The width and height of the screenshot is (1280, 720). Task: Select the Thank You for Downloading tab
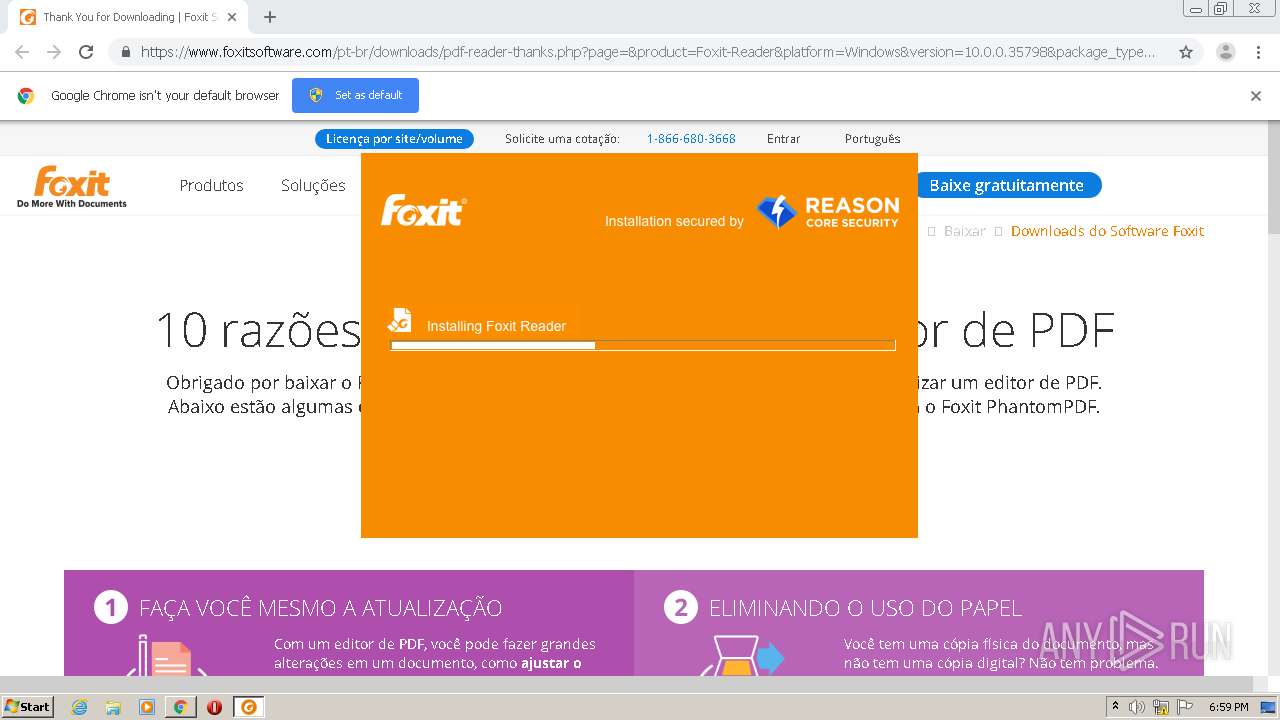(128, 17)
